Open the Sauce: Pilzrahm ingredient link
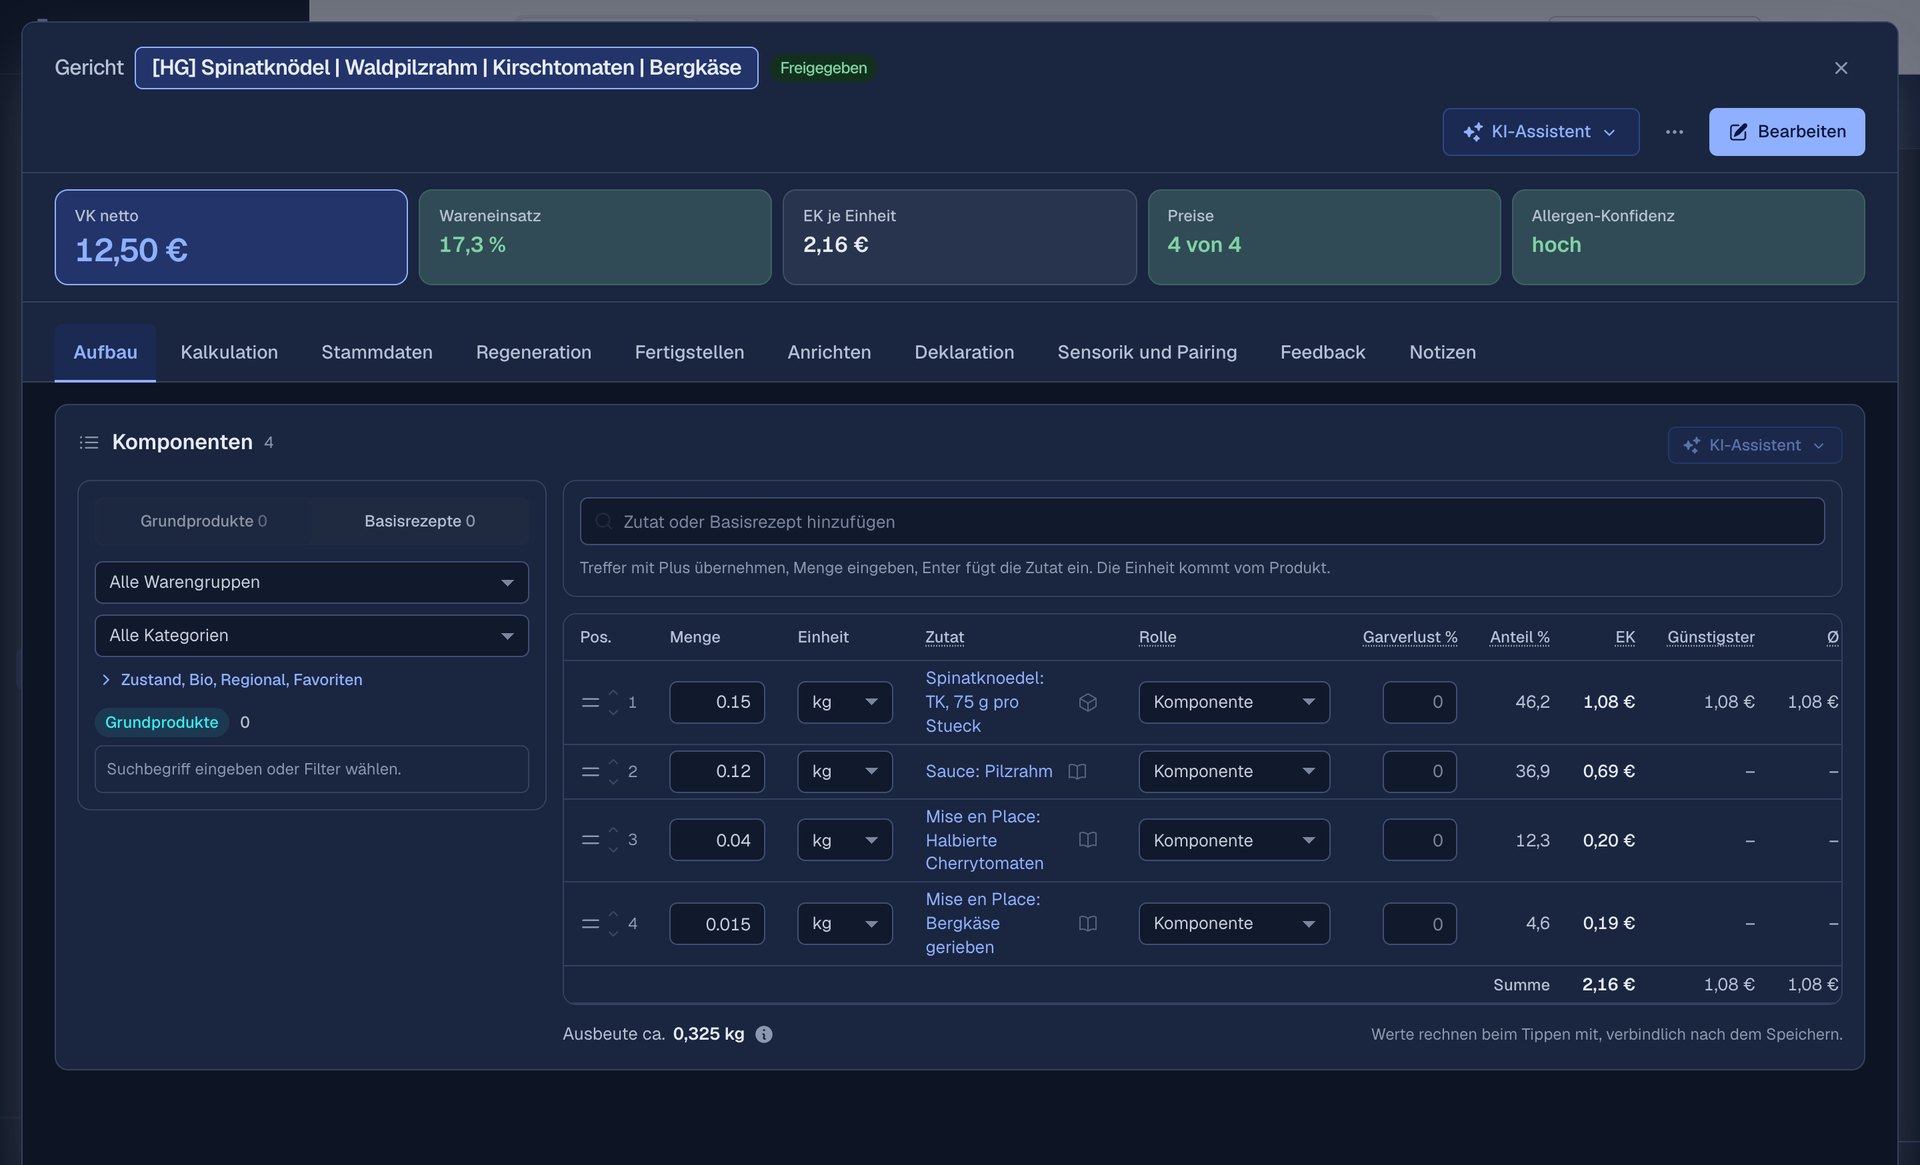This screenshot has width=1920, height=1165. click(988, 771)
